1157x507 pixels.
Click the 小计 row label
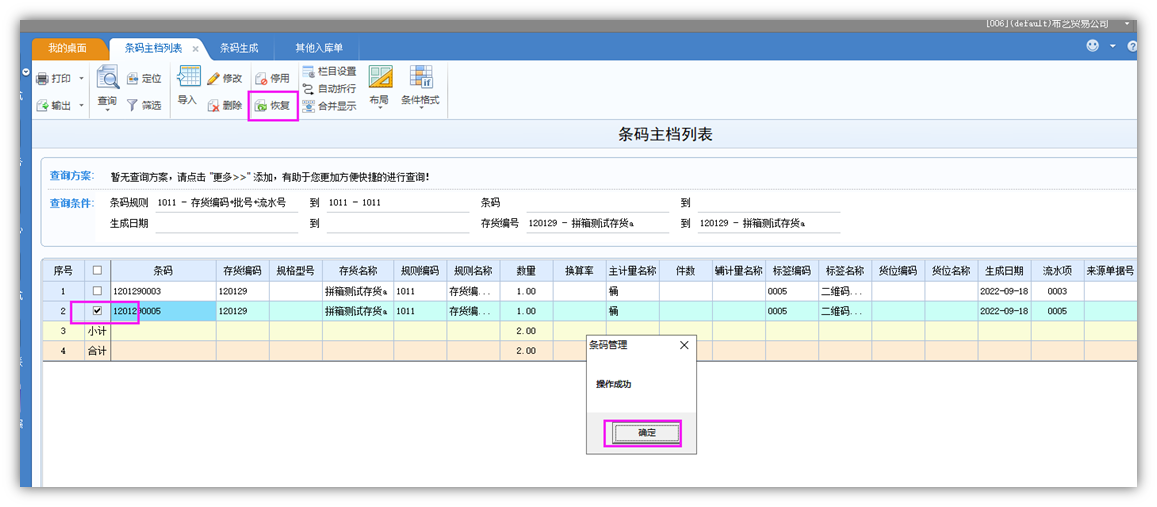click(x=97, y=331)
